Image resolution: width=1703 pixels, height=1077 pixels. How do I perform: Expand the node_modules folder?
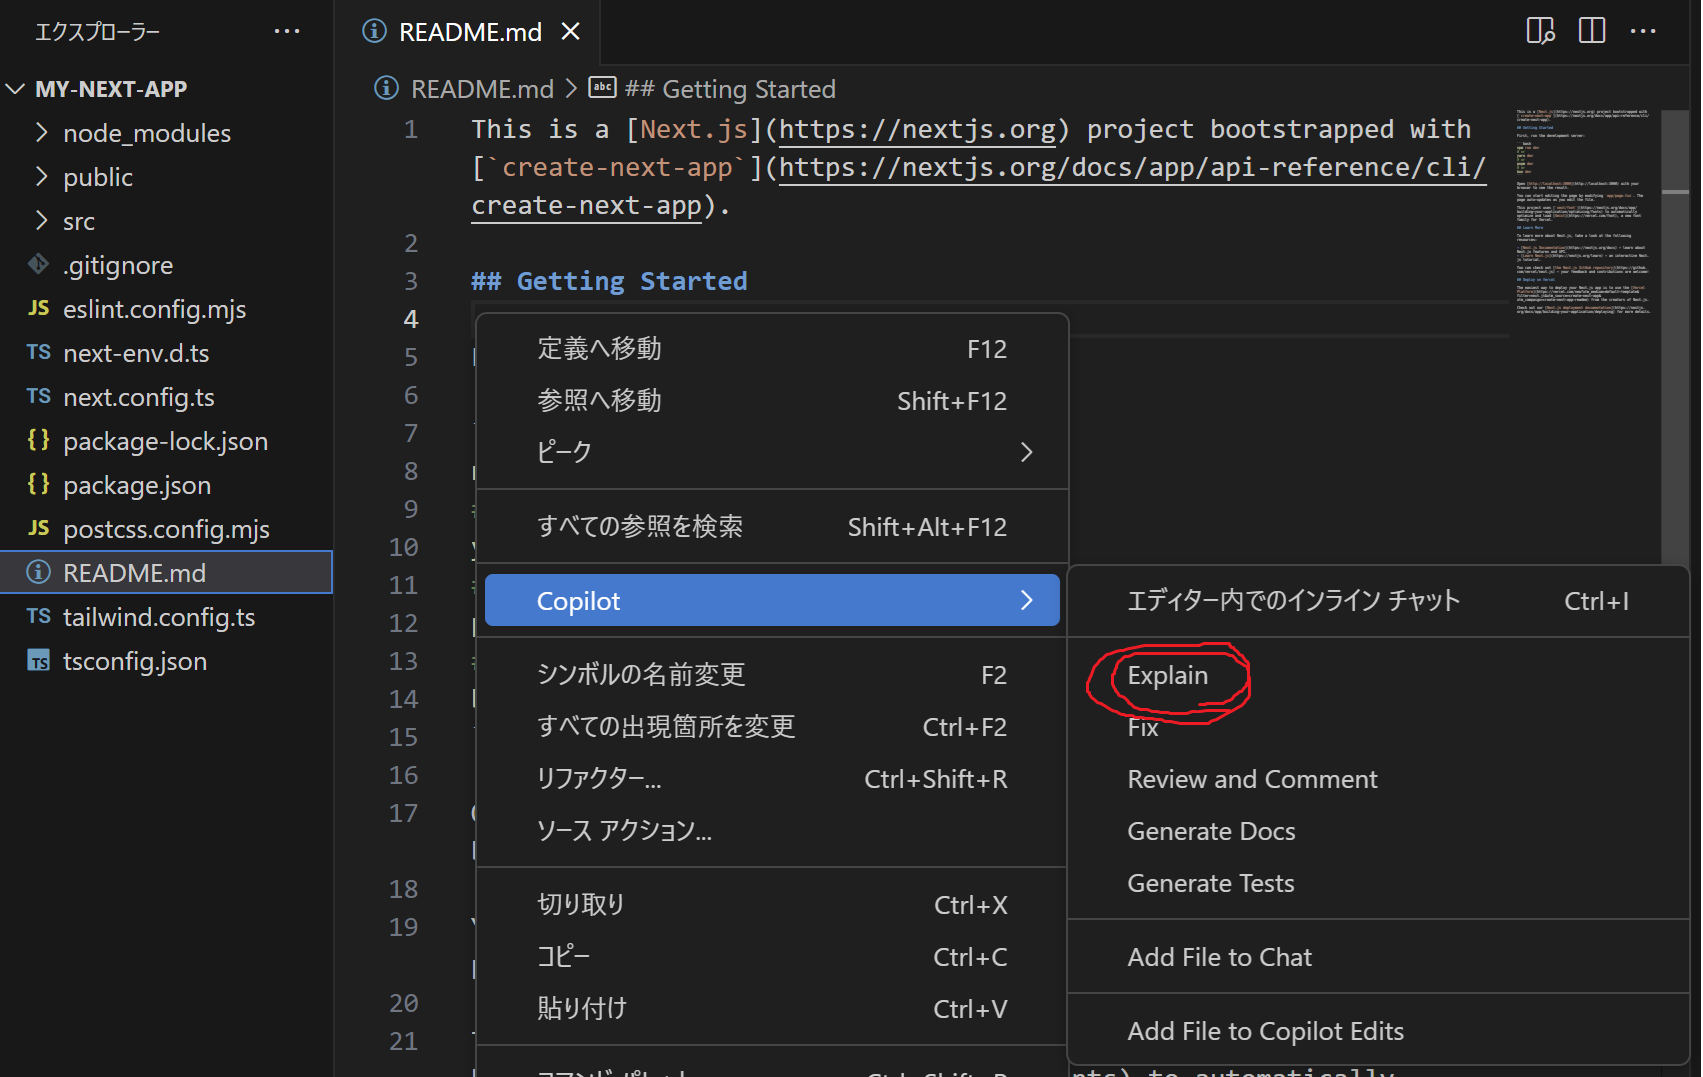coord(41,132)
